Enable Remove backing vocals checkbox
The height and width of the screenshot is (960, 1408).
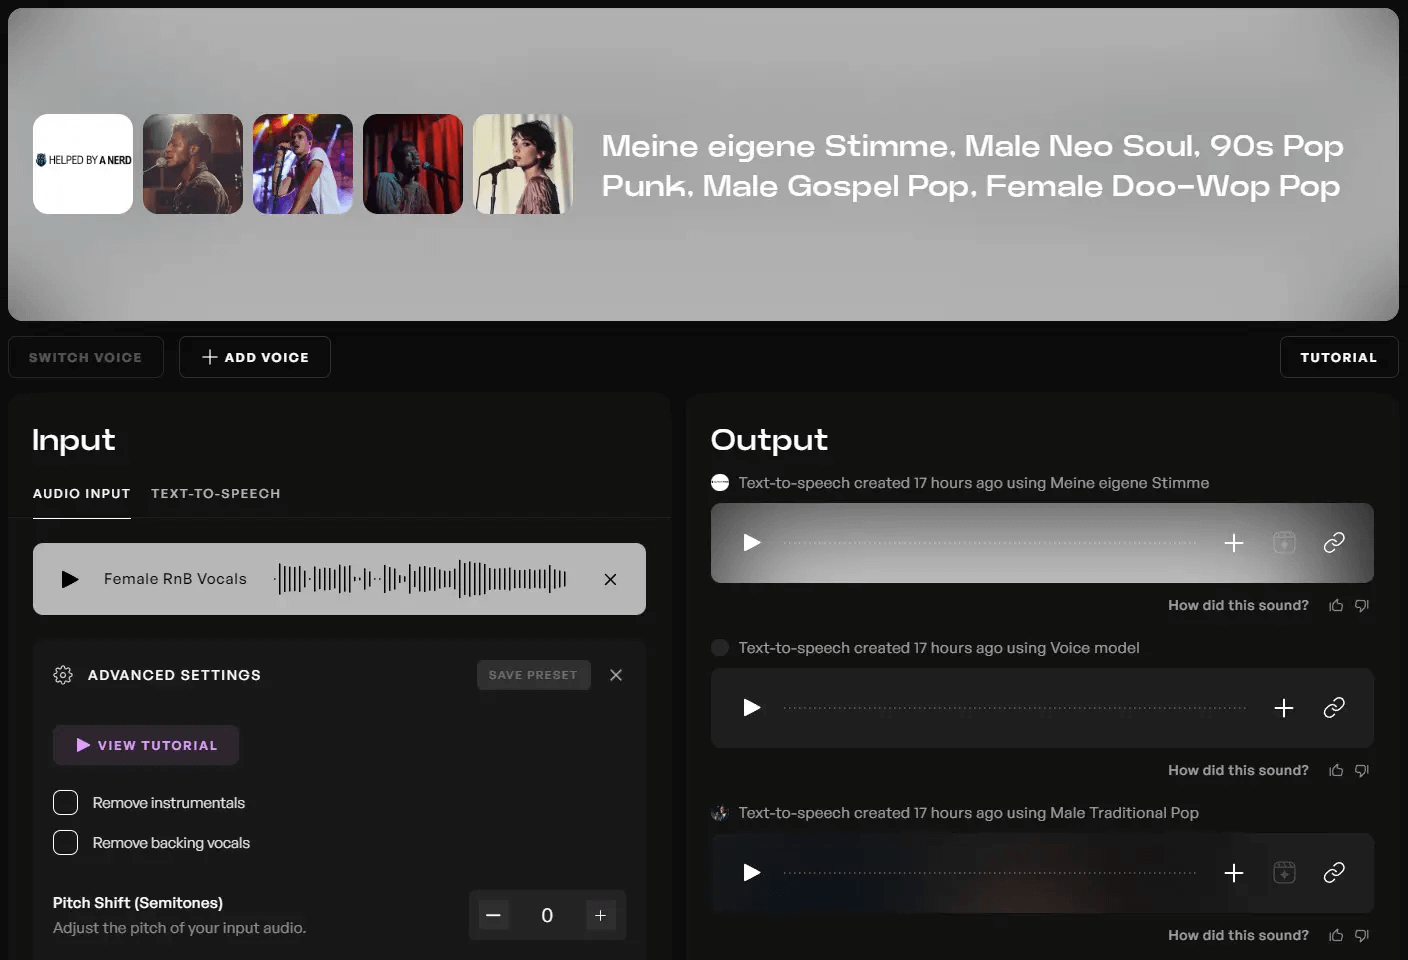[x=66, y=843]
